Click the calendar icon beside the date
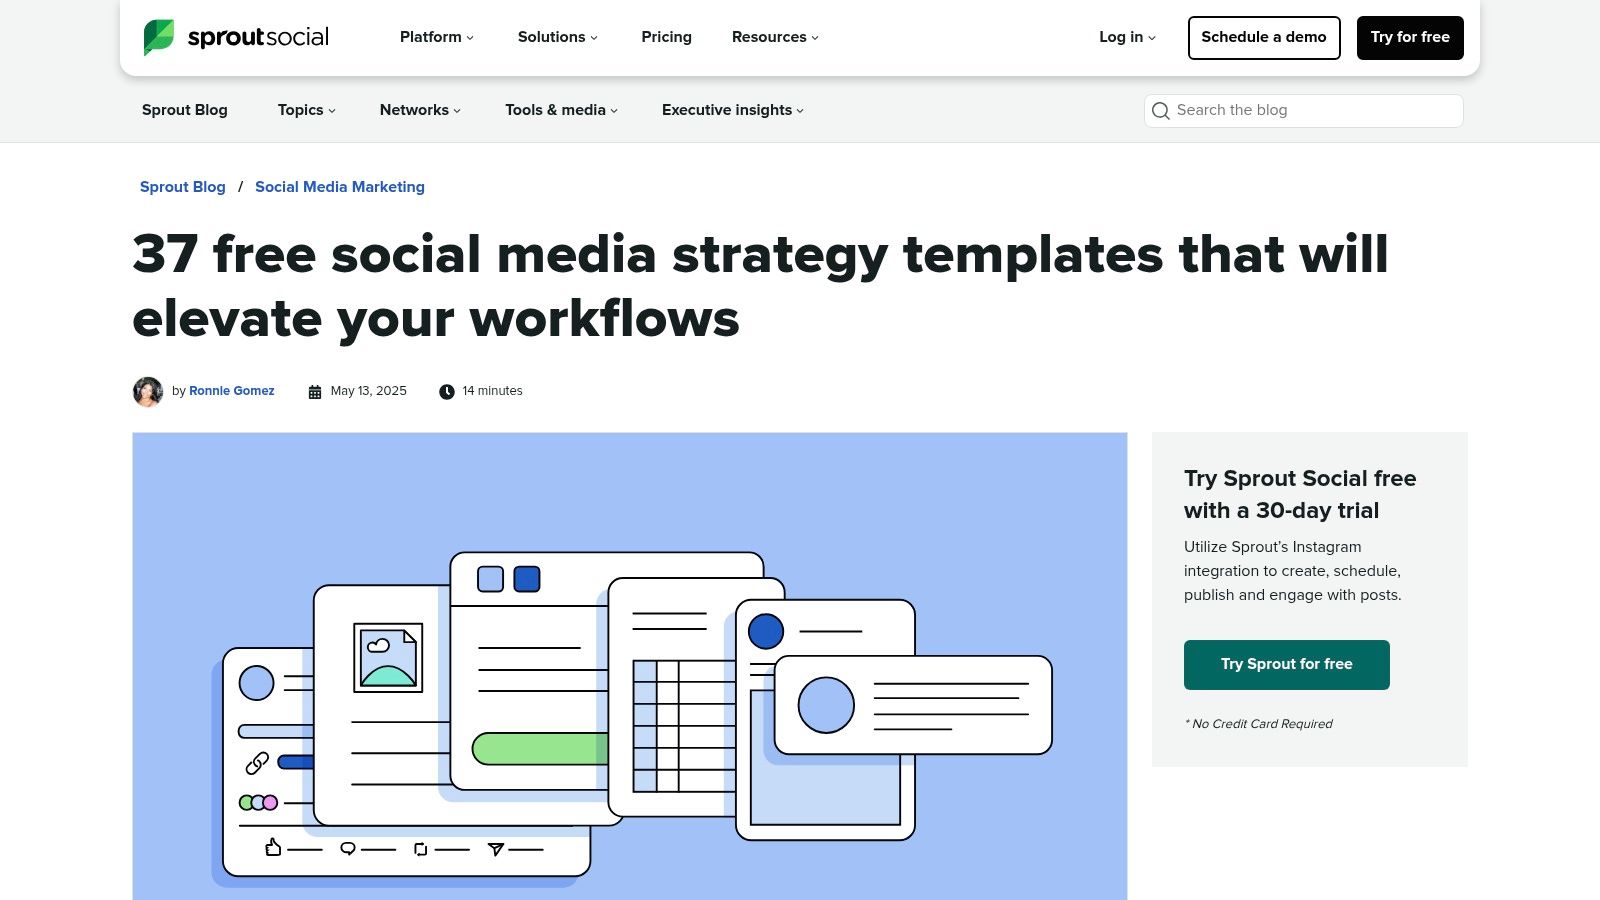Viewport: 1600px width, 900px height. [314, 391]
